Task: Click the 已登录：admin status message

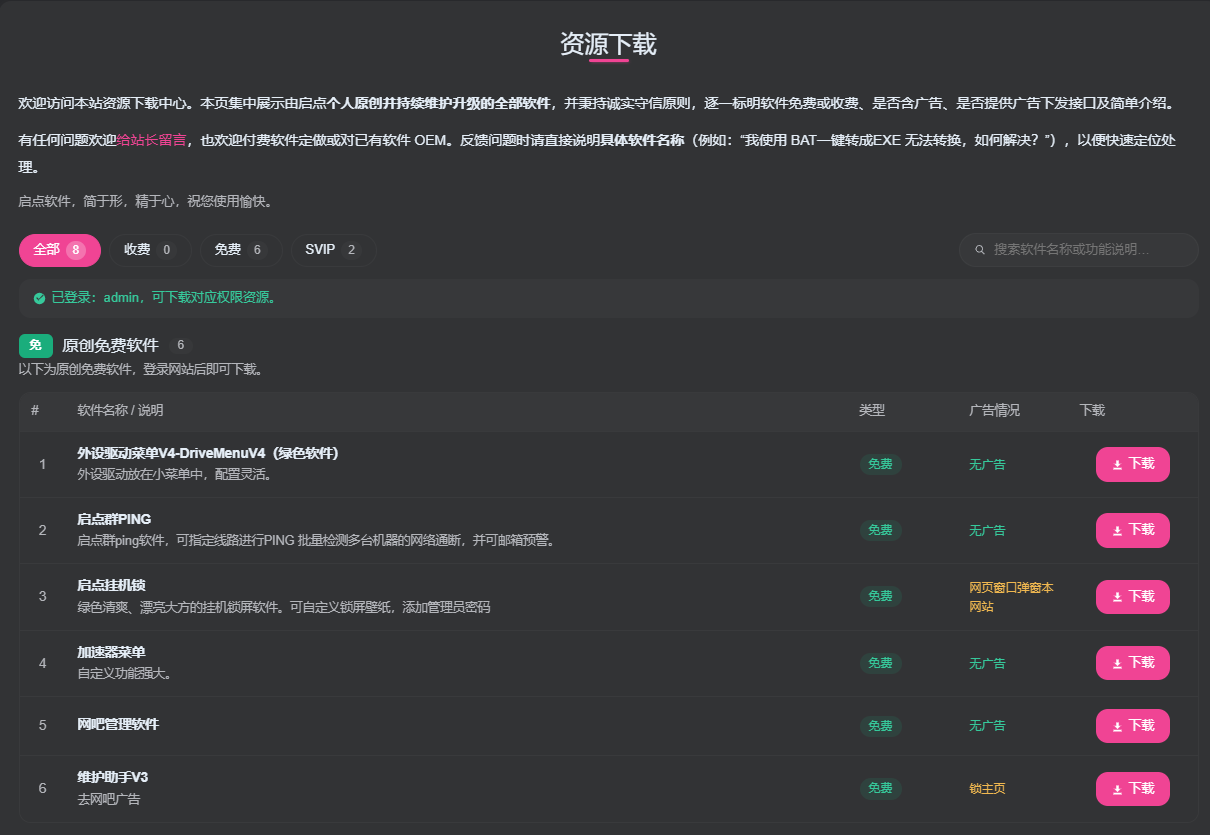Action: (x=164, y=298)
